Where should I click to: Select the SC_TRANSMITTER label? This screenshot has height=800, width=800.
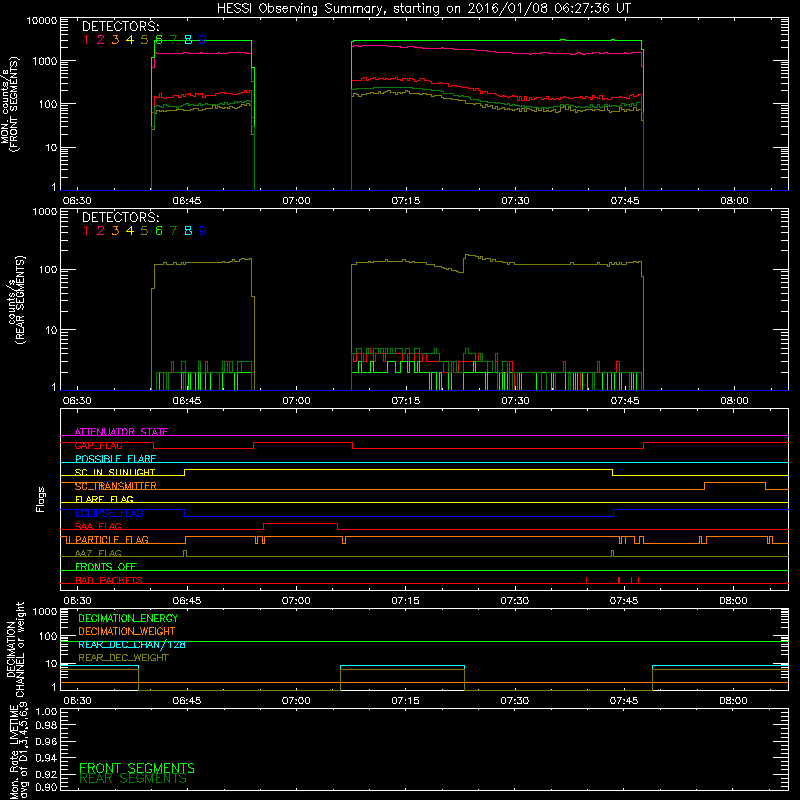116,486
